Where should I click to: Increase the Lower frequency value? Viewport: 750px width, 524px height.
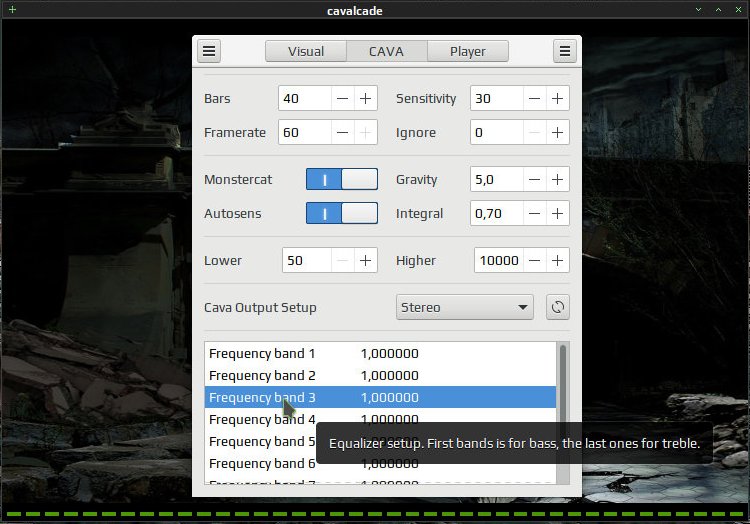click(x=365, y=261)
